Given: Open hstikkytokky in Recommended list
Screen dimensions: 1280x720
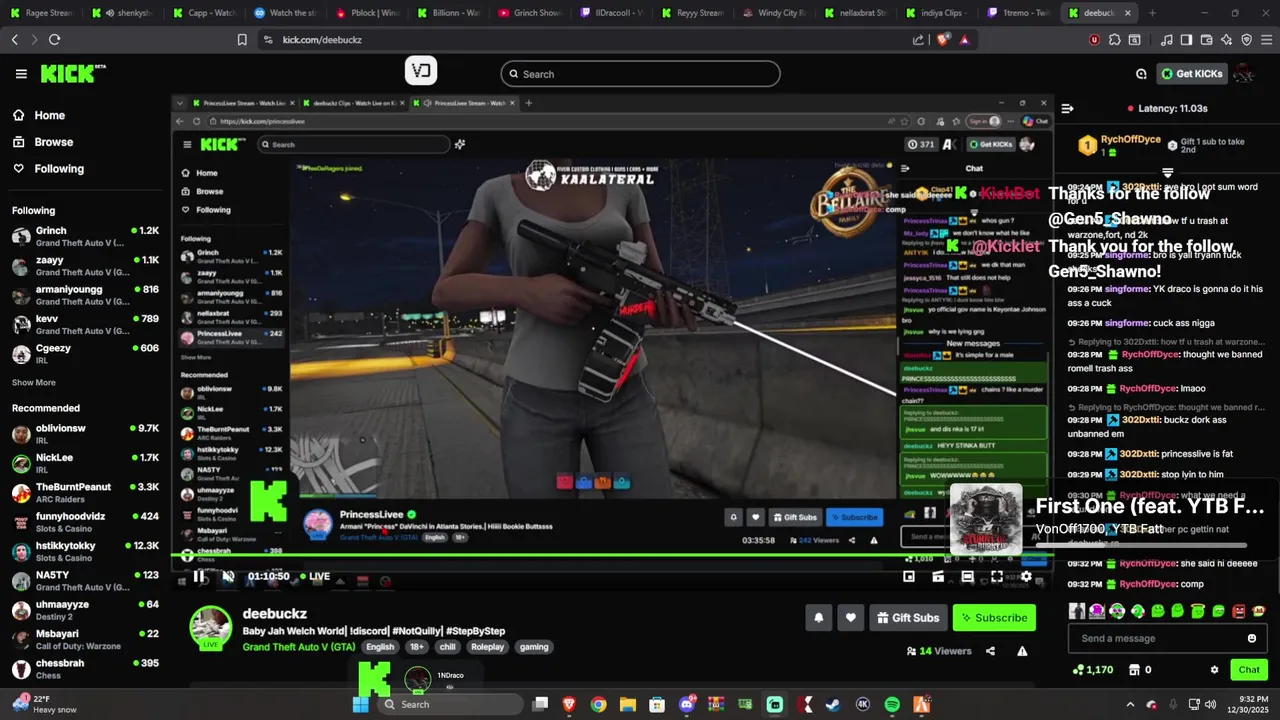Looking at the screenshot, I should pyautogui.click(x=85, y=551).
